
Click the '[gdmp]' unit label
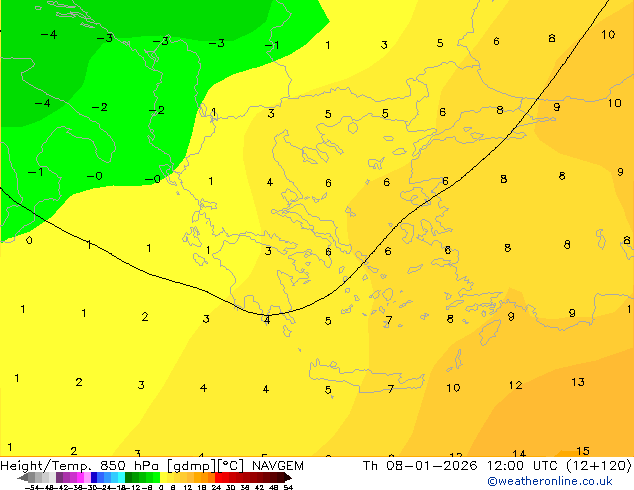coord(192,466)
